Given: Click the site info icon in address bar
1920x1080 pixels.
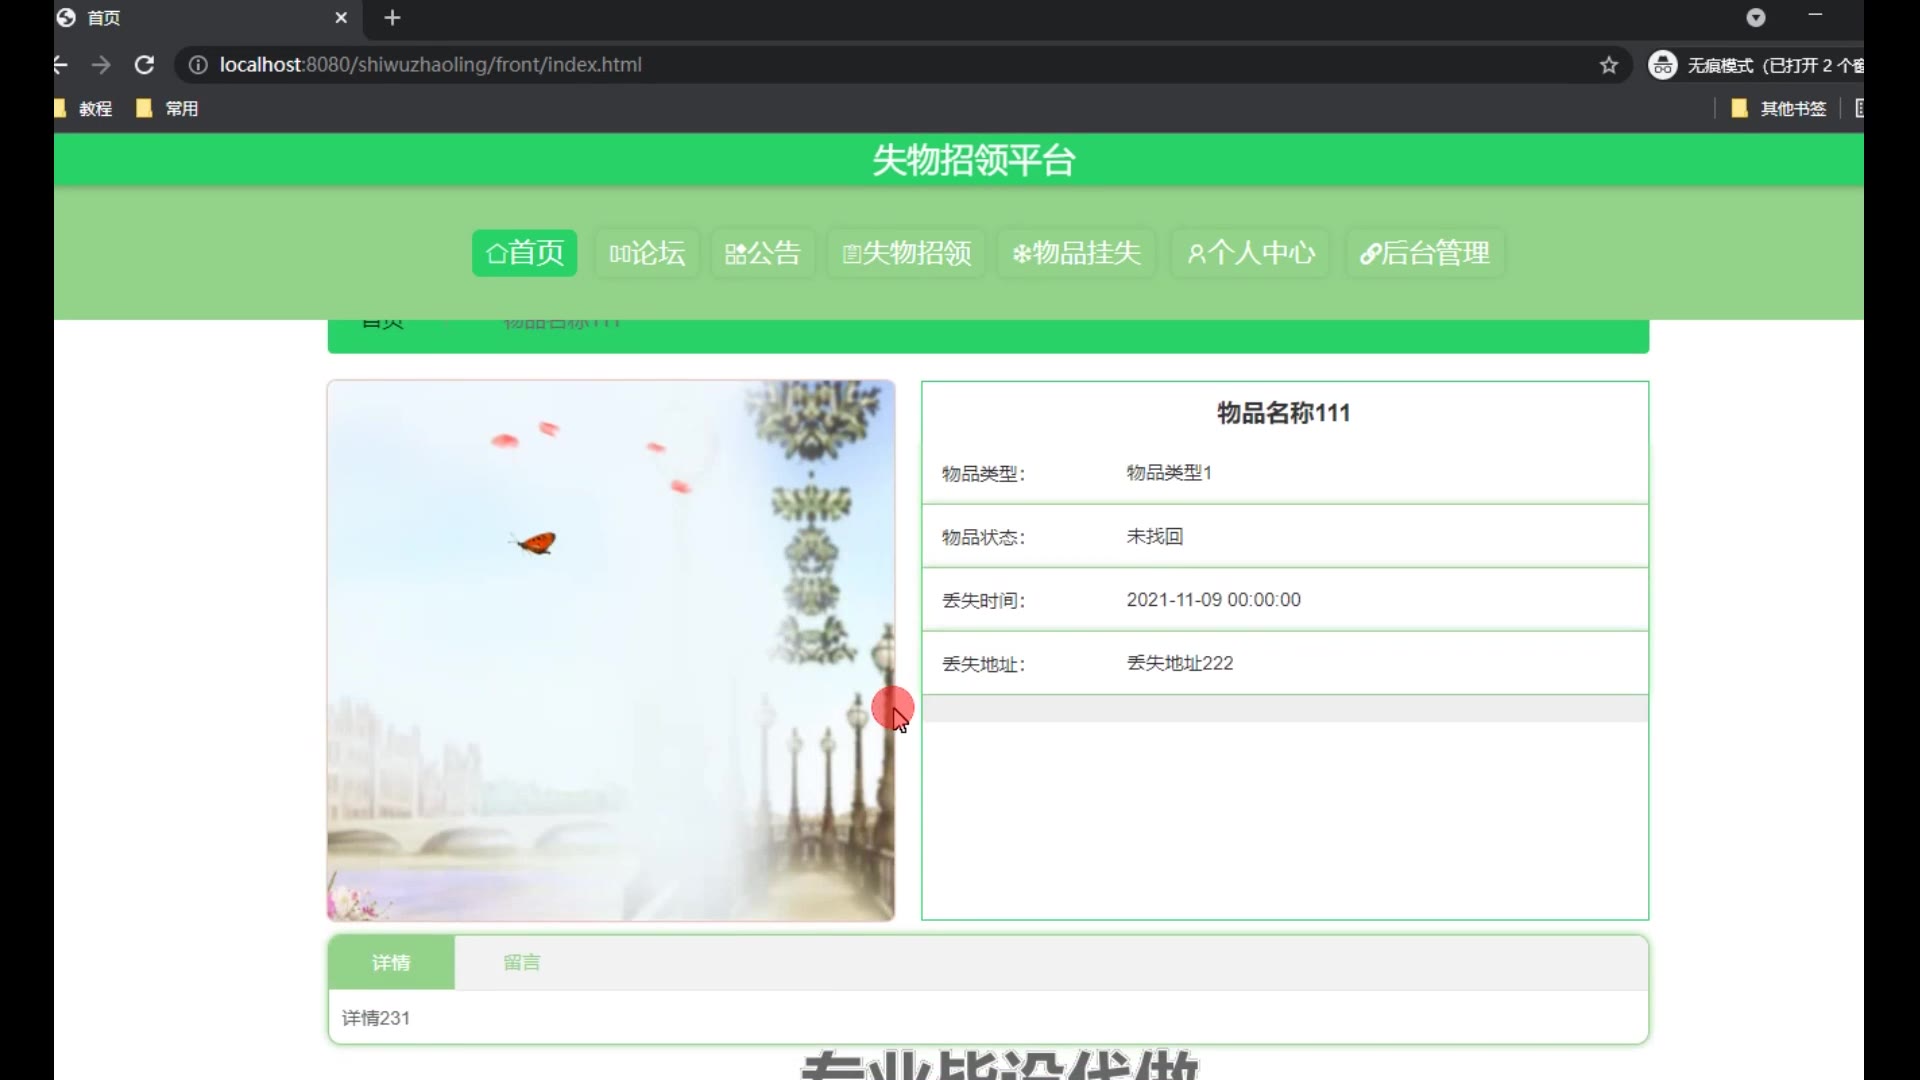Looking at the screenshot, I should point(198,65).
